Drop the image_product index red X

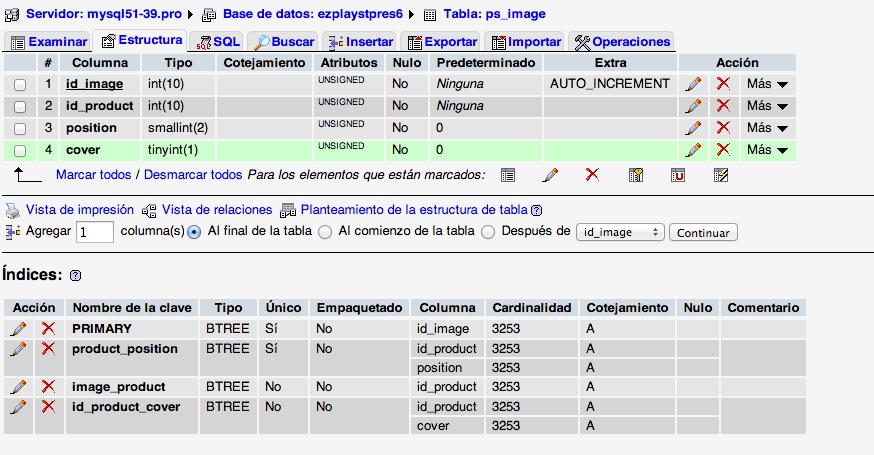48,386
